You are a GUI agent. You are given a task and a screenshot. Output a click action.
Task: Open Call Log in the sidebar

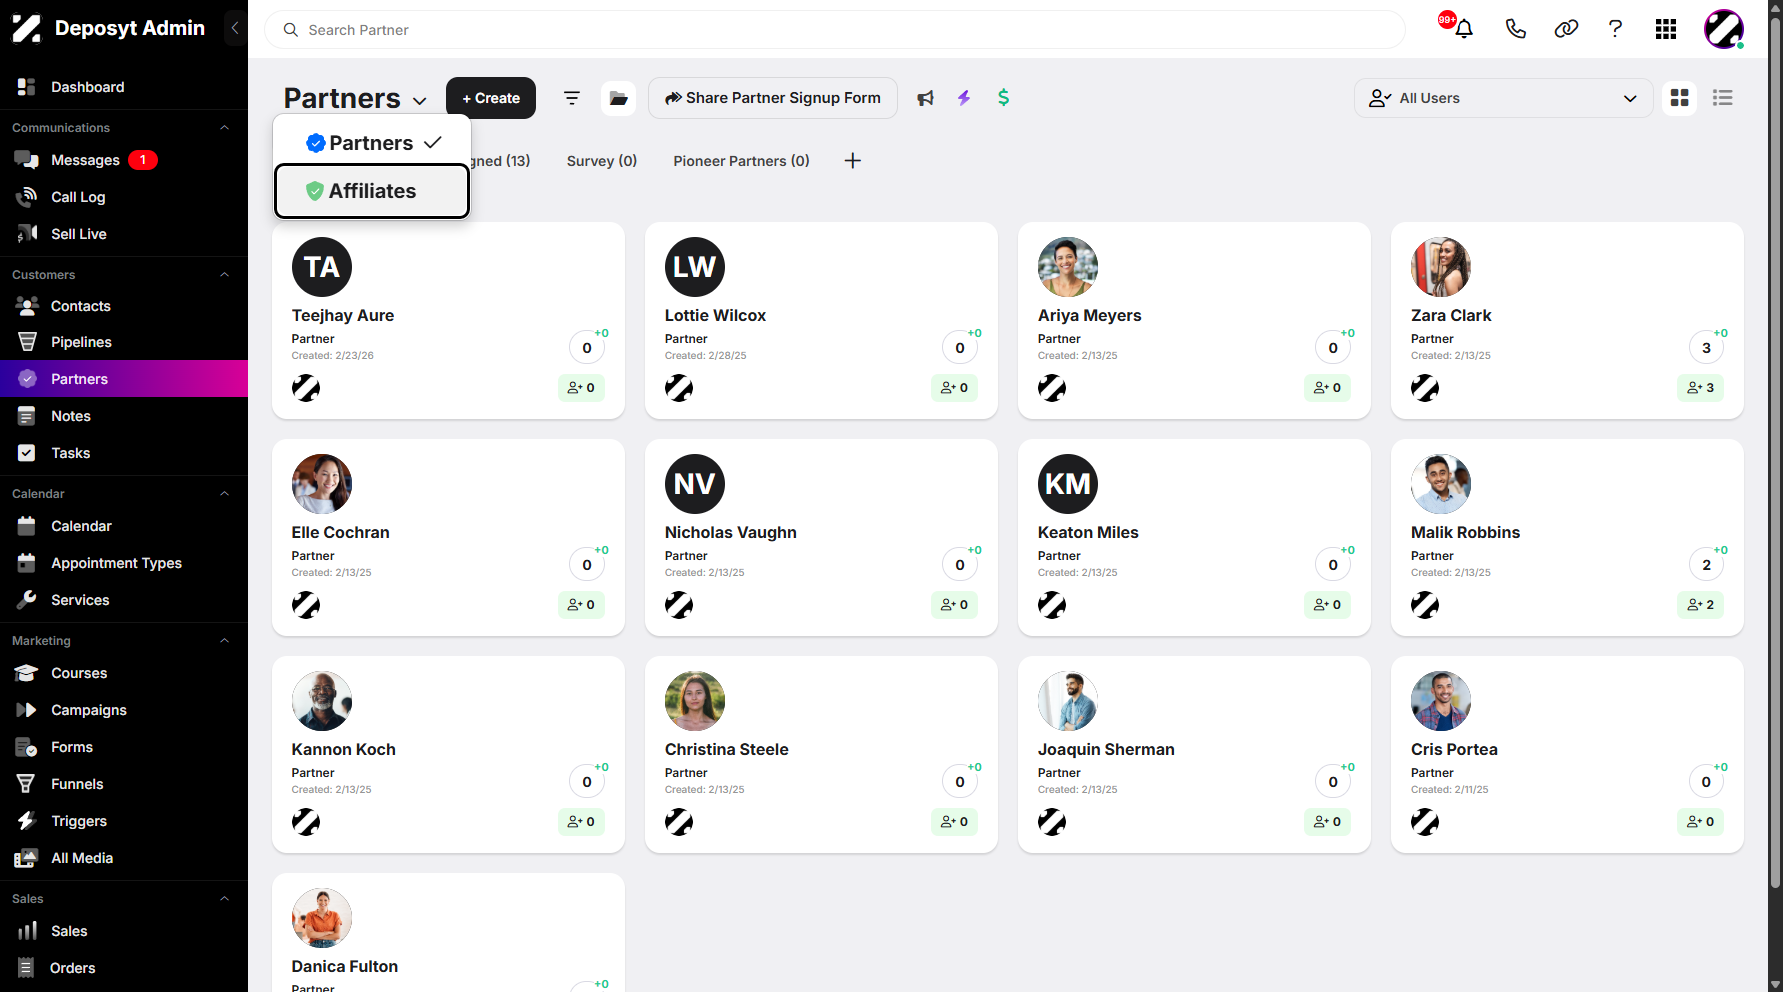(x=124, y=197)
